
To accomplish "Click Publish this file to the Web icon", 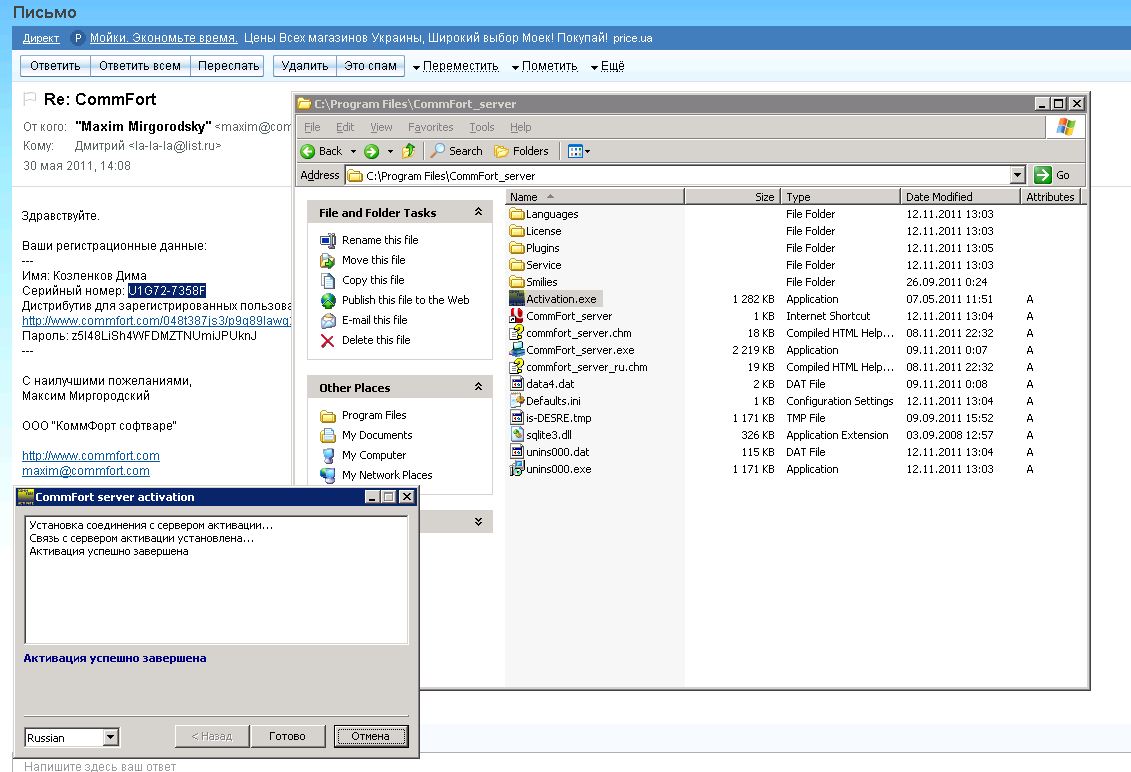I will pyautogui.click(x=327, y=300).
